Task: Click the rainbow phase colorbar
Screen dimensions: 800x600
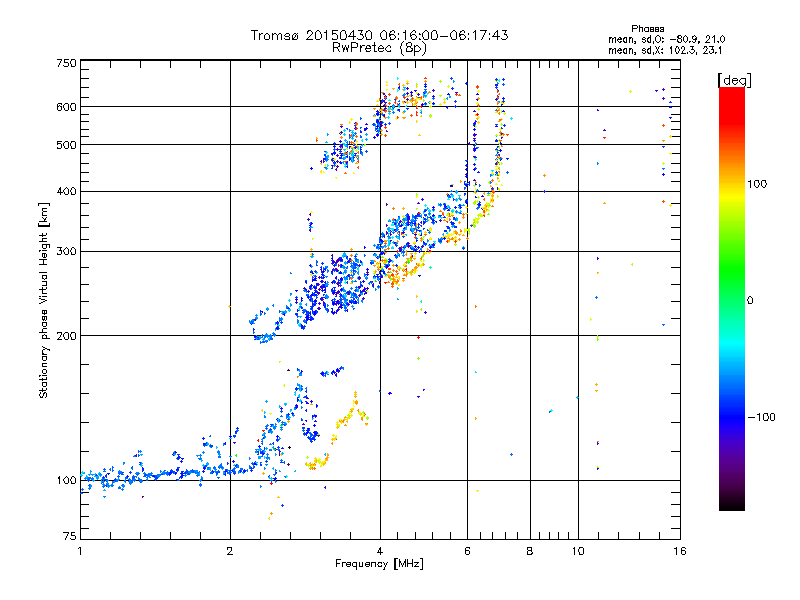Action: 732,298
